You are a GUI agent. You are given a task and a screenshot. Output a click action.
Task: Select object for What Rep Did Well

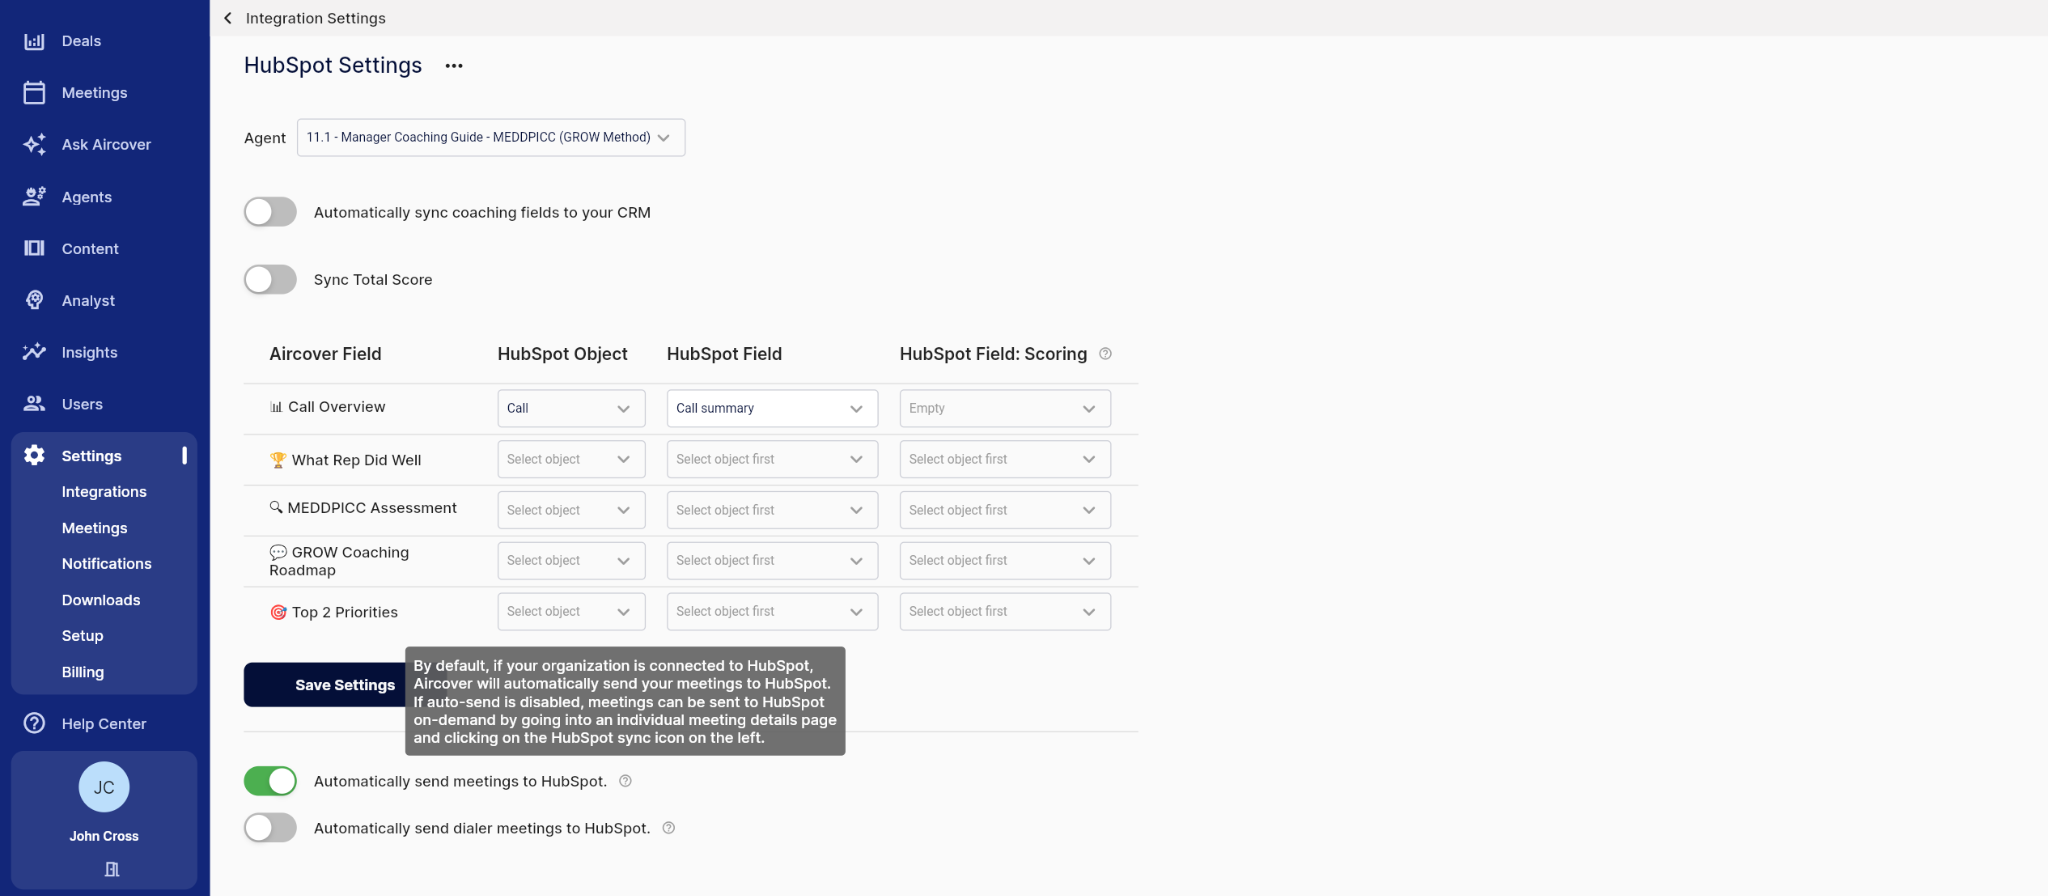pyautogui.click(x=571, y=459)
